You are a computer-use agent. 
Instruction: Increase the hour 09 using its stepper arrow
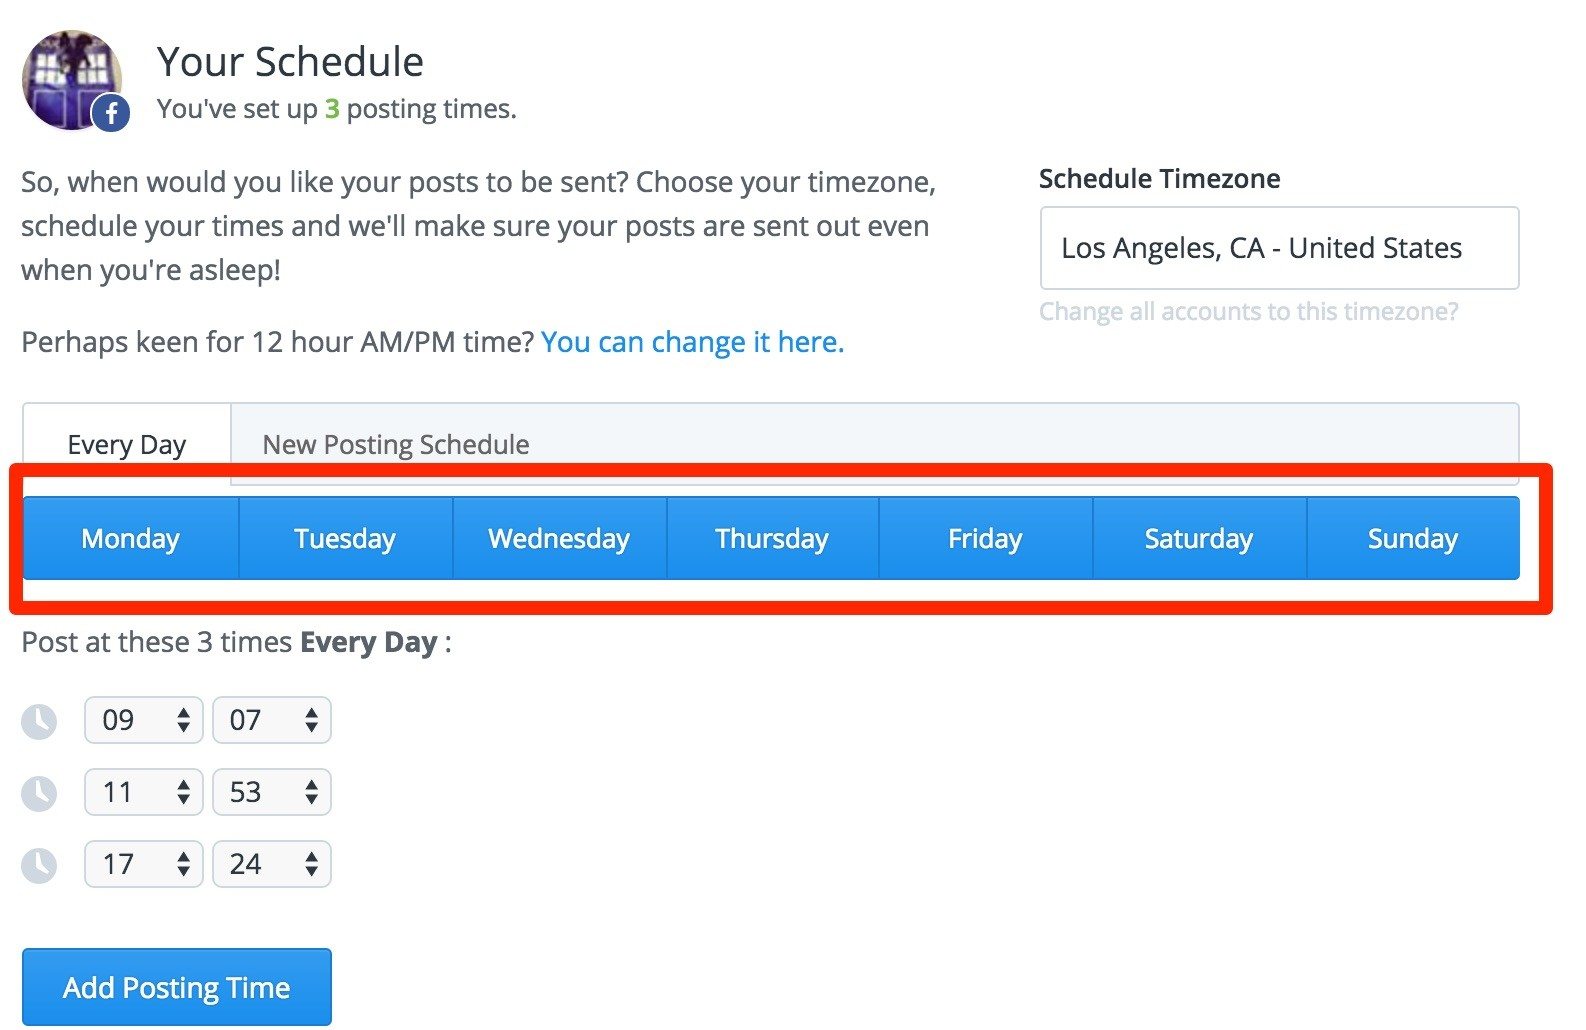pos(184,712)
